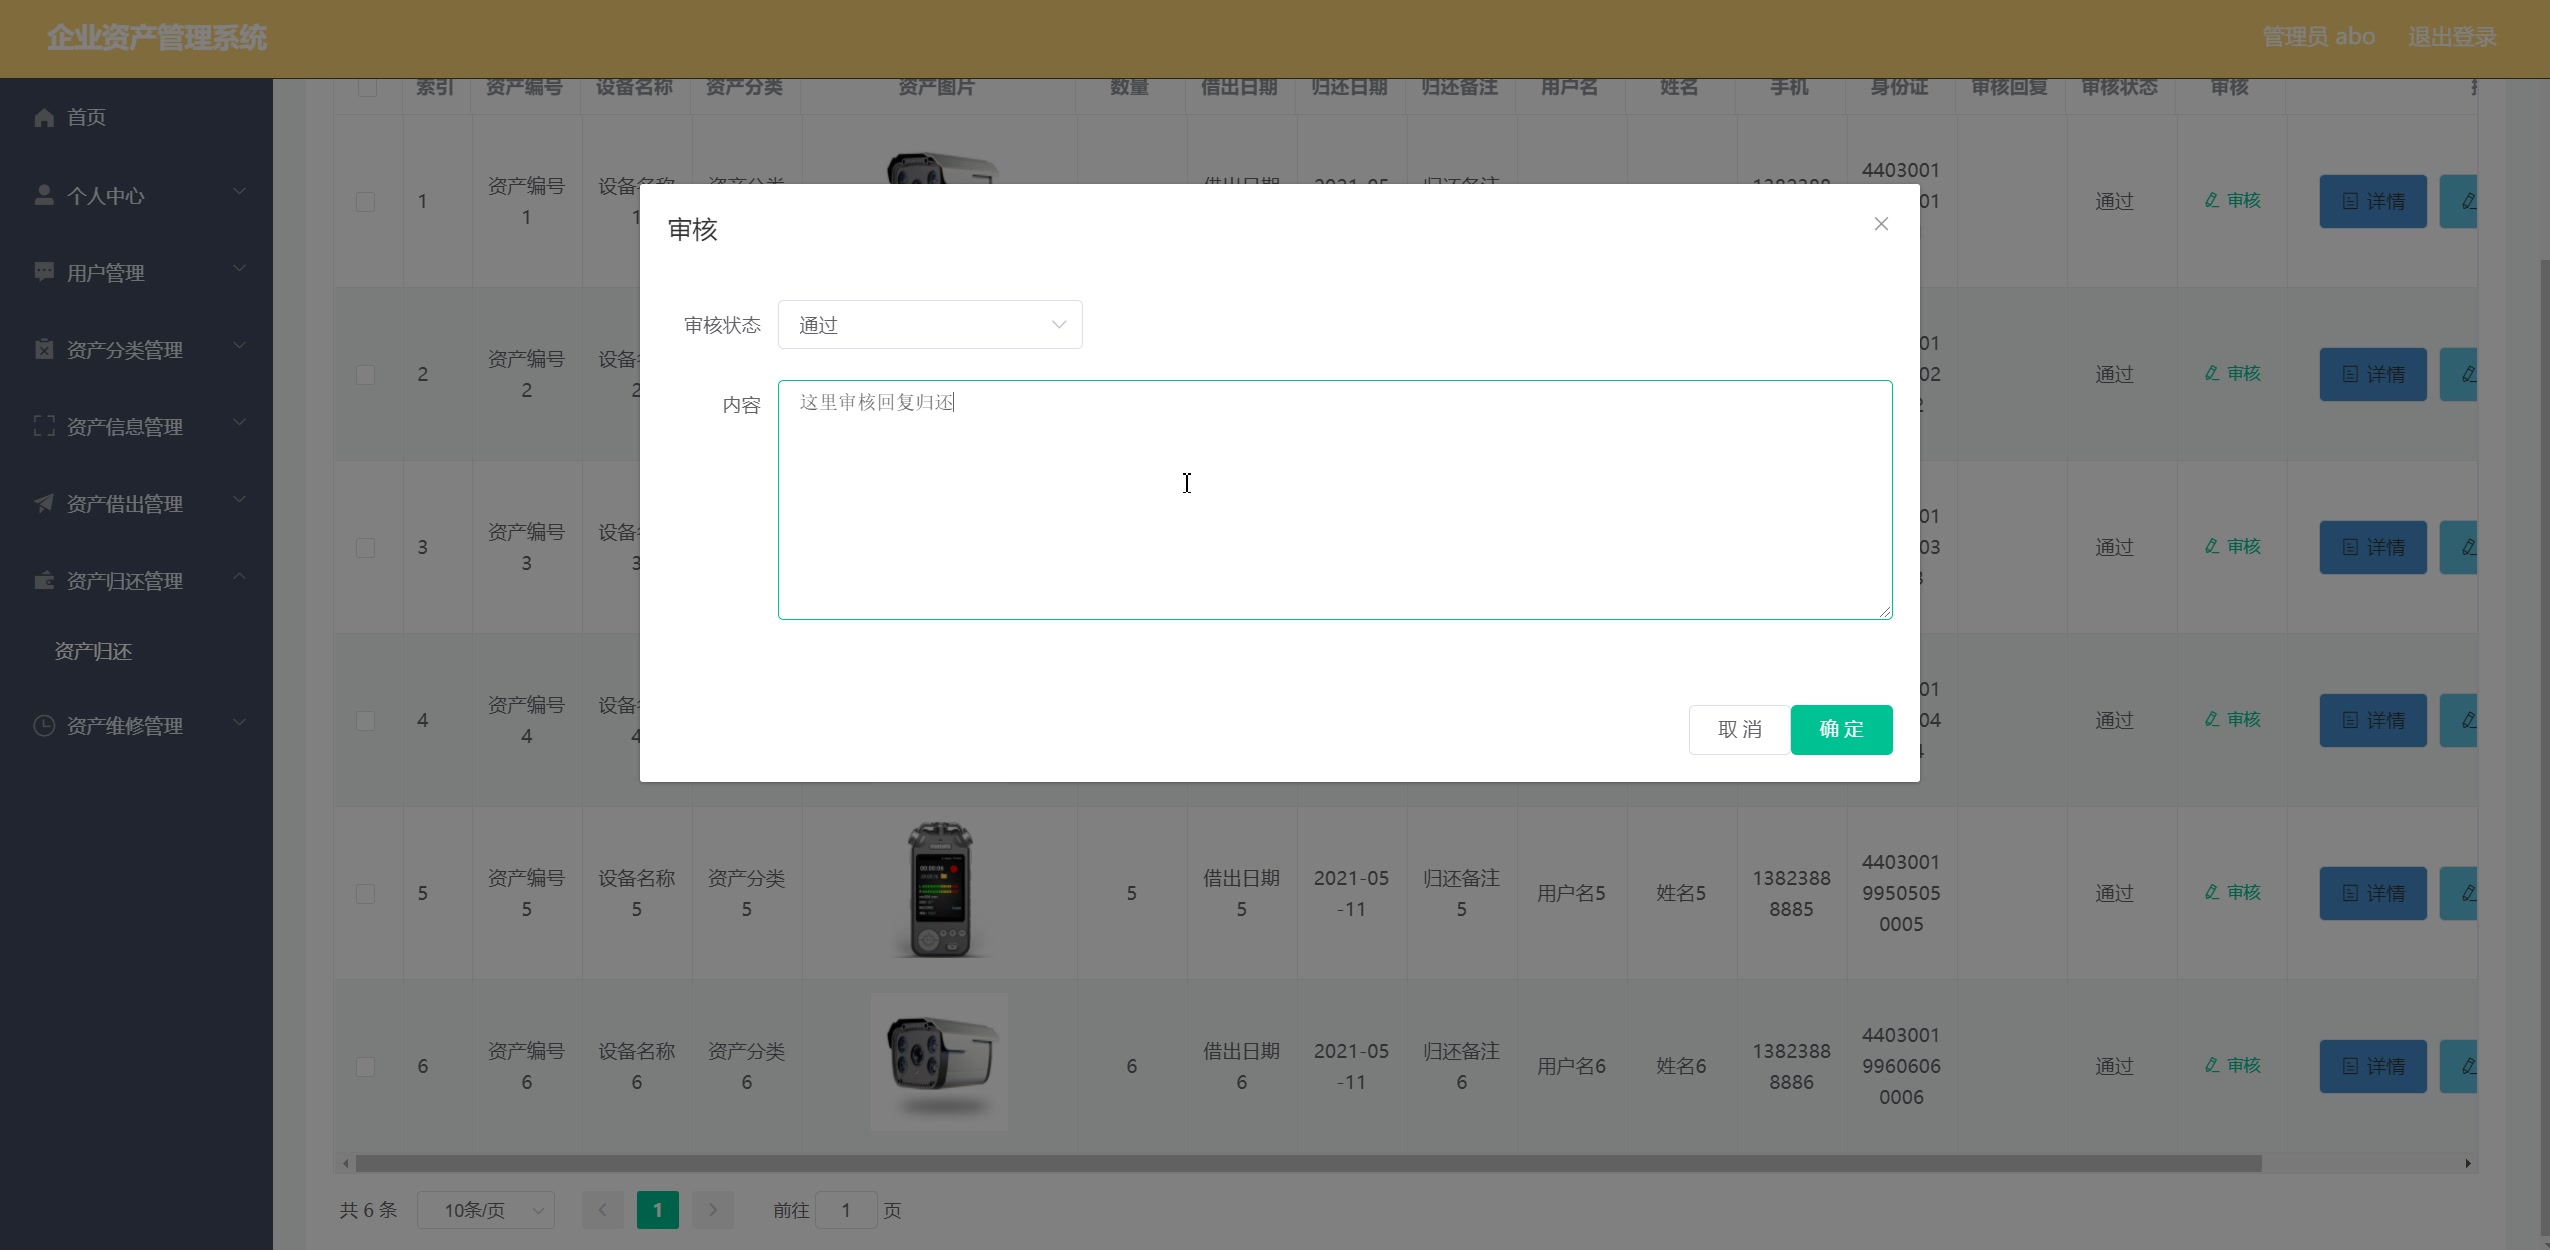Click the 审核 pencil icon for row 5
This screenshot has height=1250, width=2550.
point(2211,893)
